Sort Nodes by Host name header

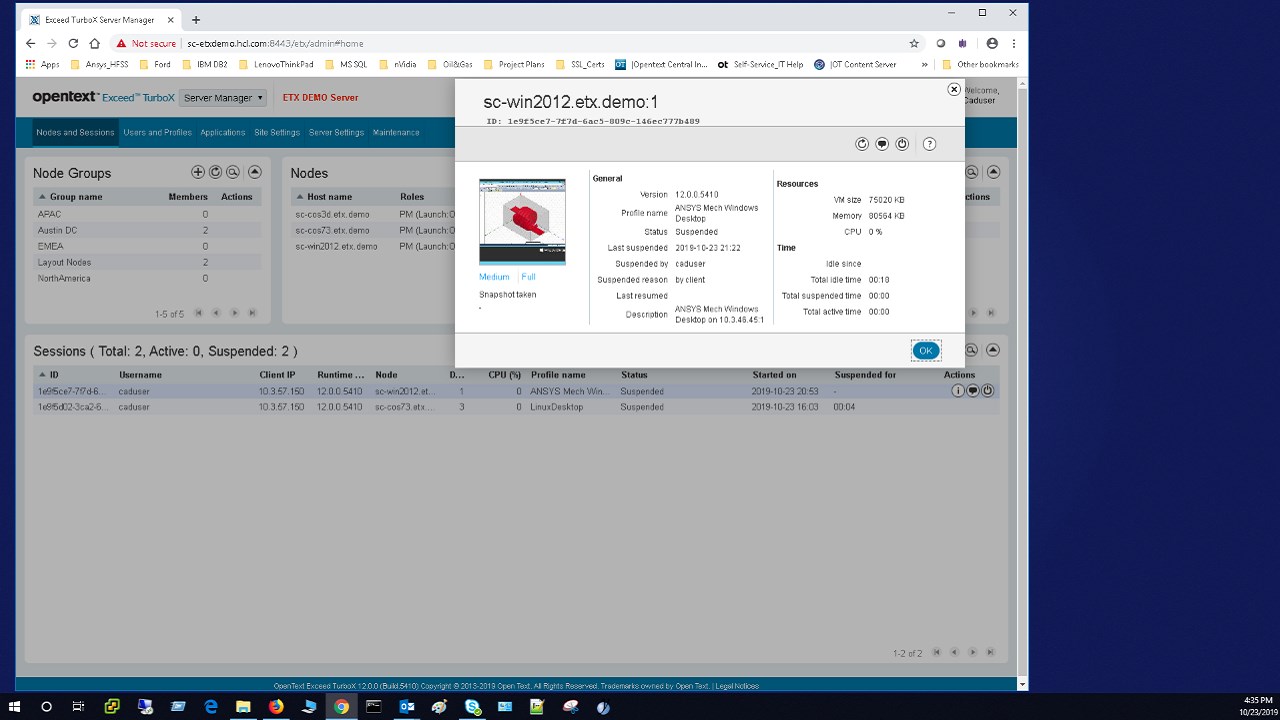pos(329,197)
